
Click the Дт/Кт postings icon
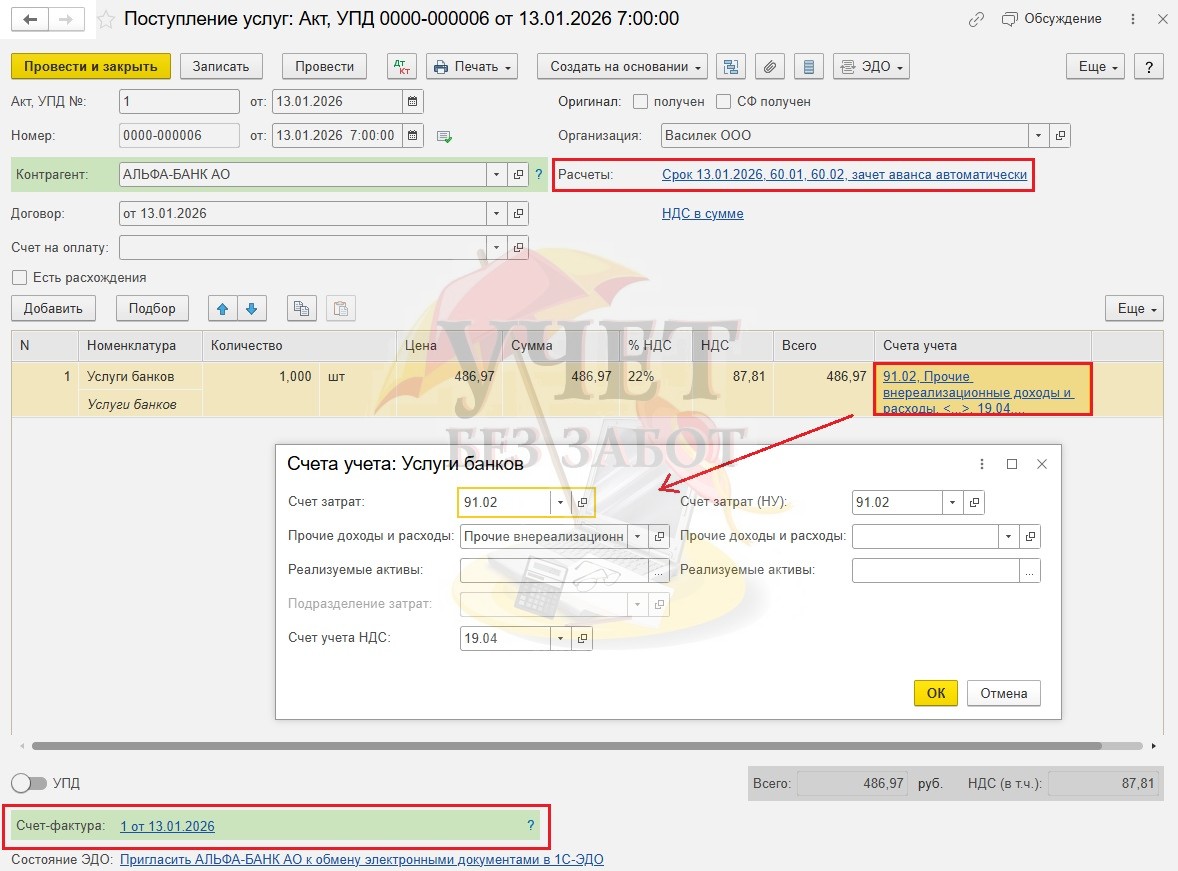click(403, 67)
